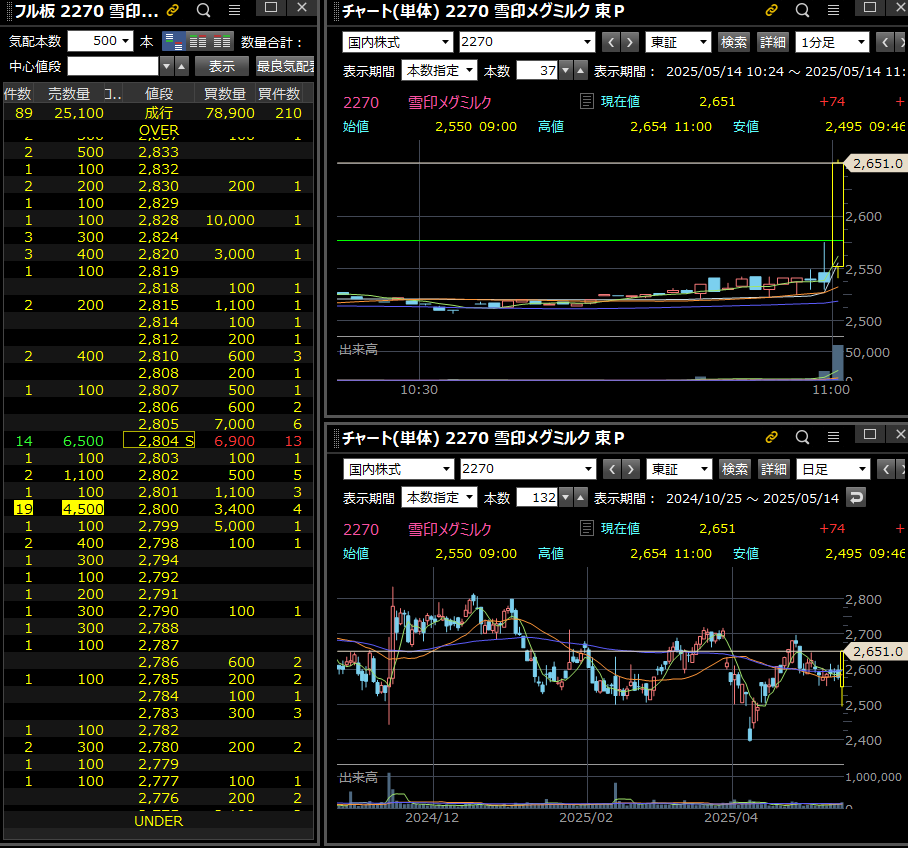Click the 中心値段 price input field

pyautogui.click(x=113, y=66)
